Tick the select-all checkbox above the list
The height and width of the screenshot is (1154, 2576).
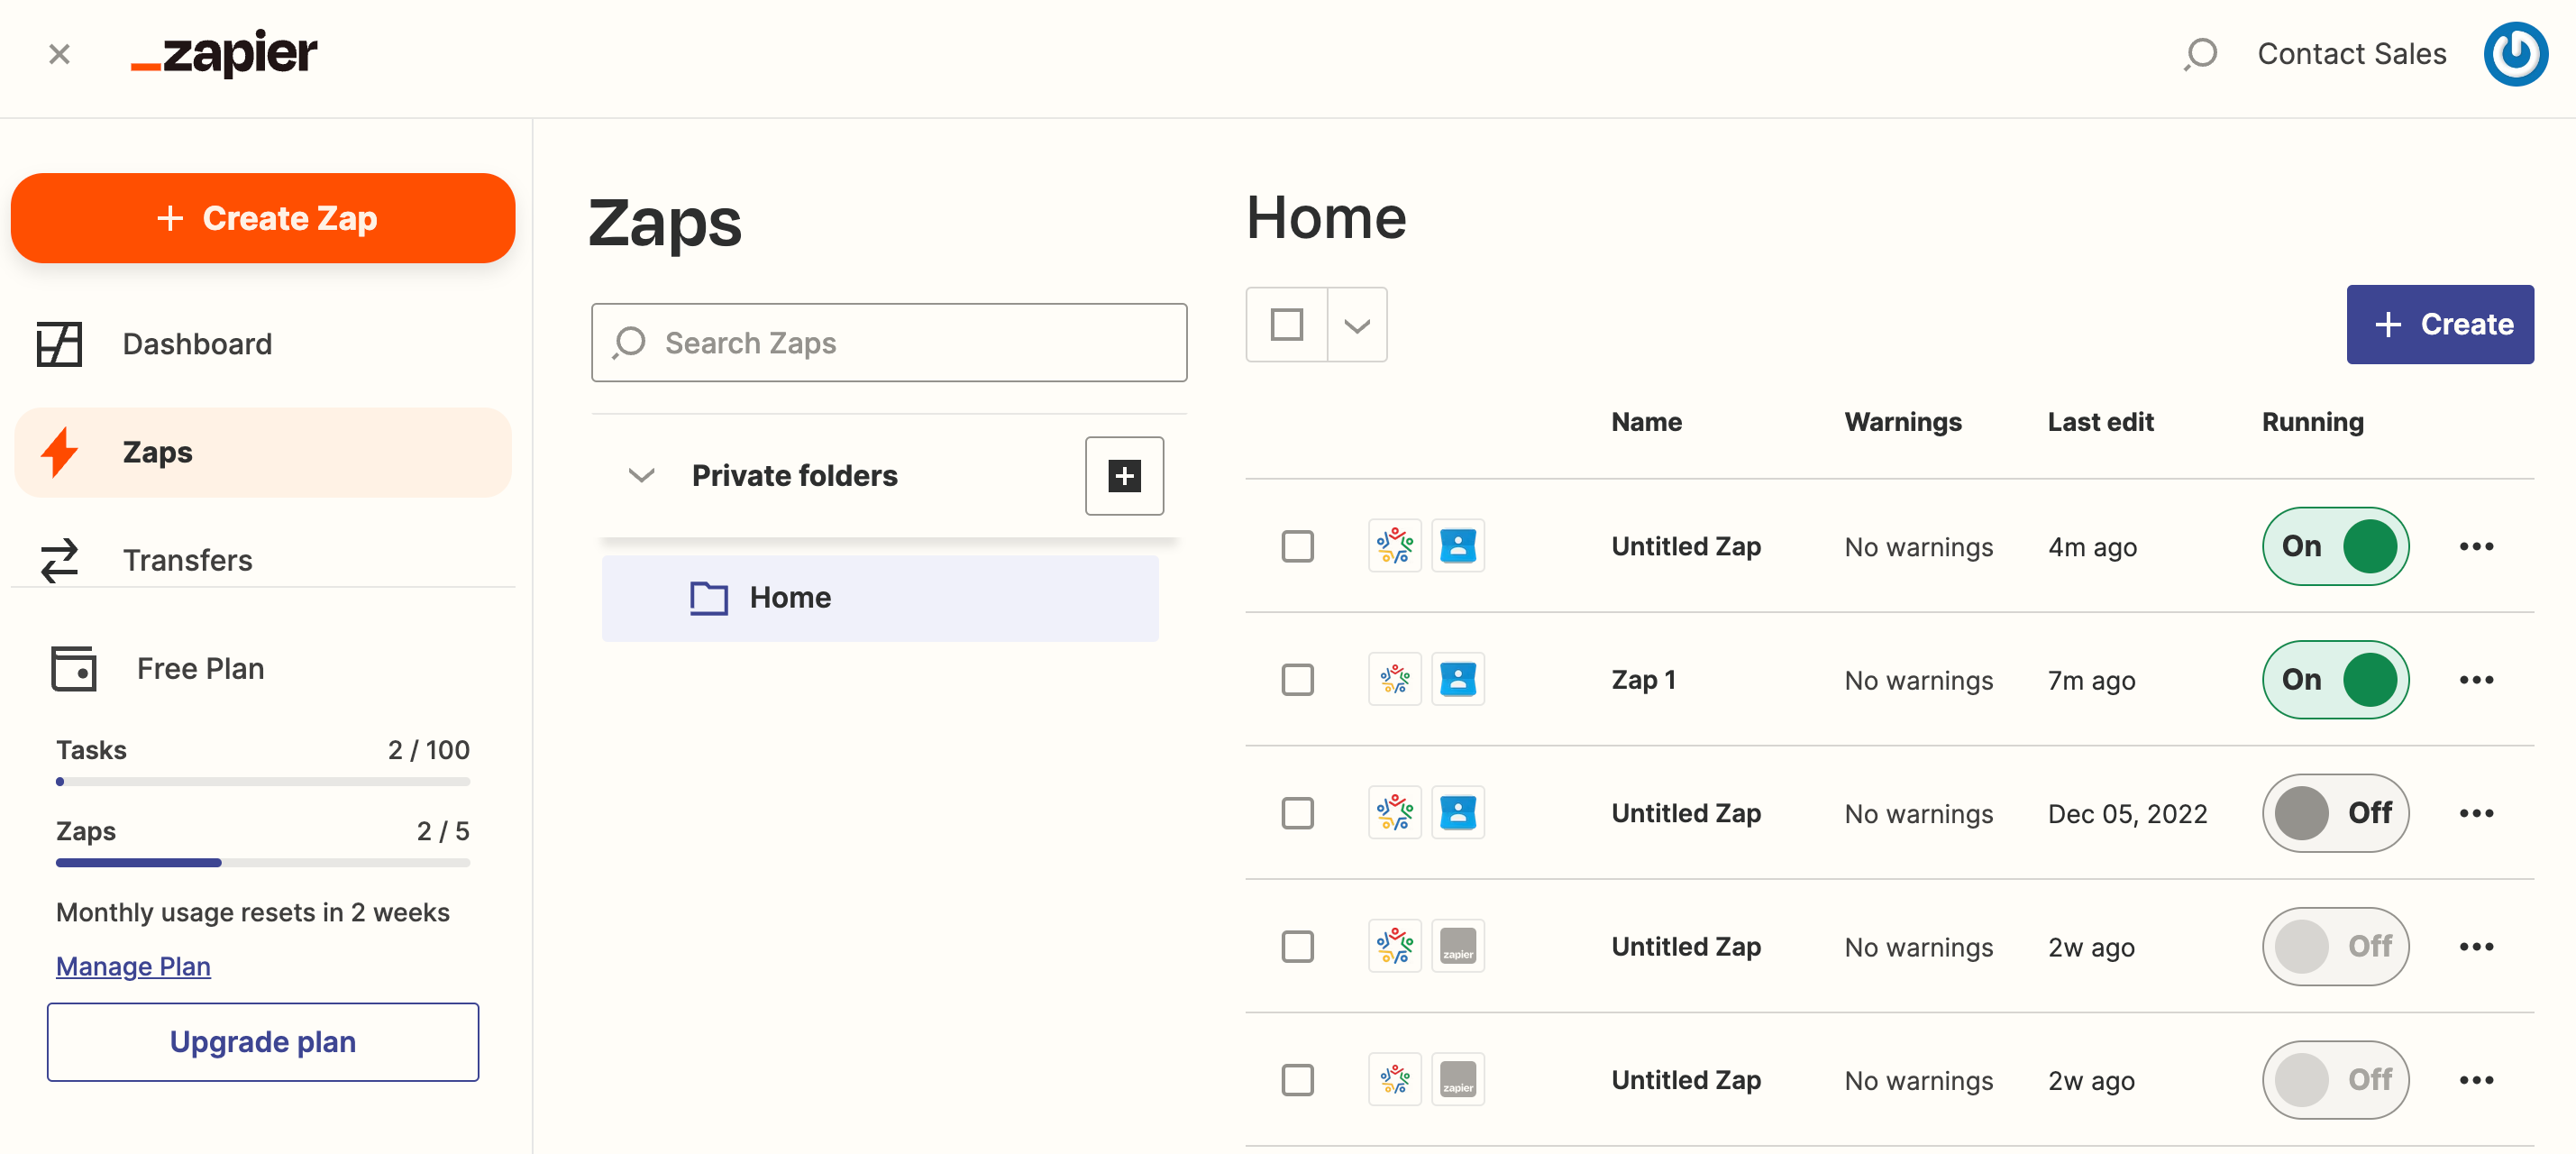[x=1286, y=324]
